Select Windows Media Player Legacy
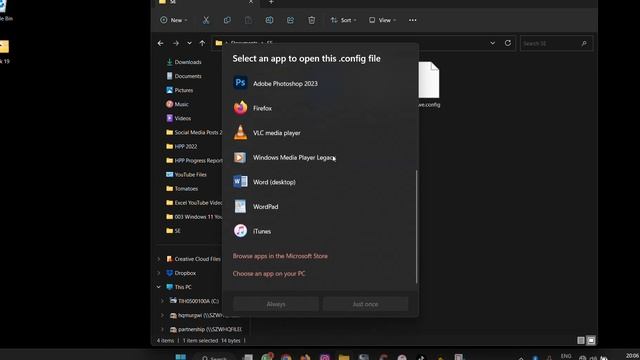Image resolution: width=640 pixels, height=360 pixels. (x=320, y=158)
